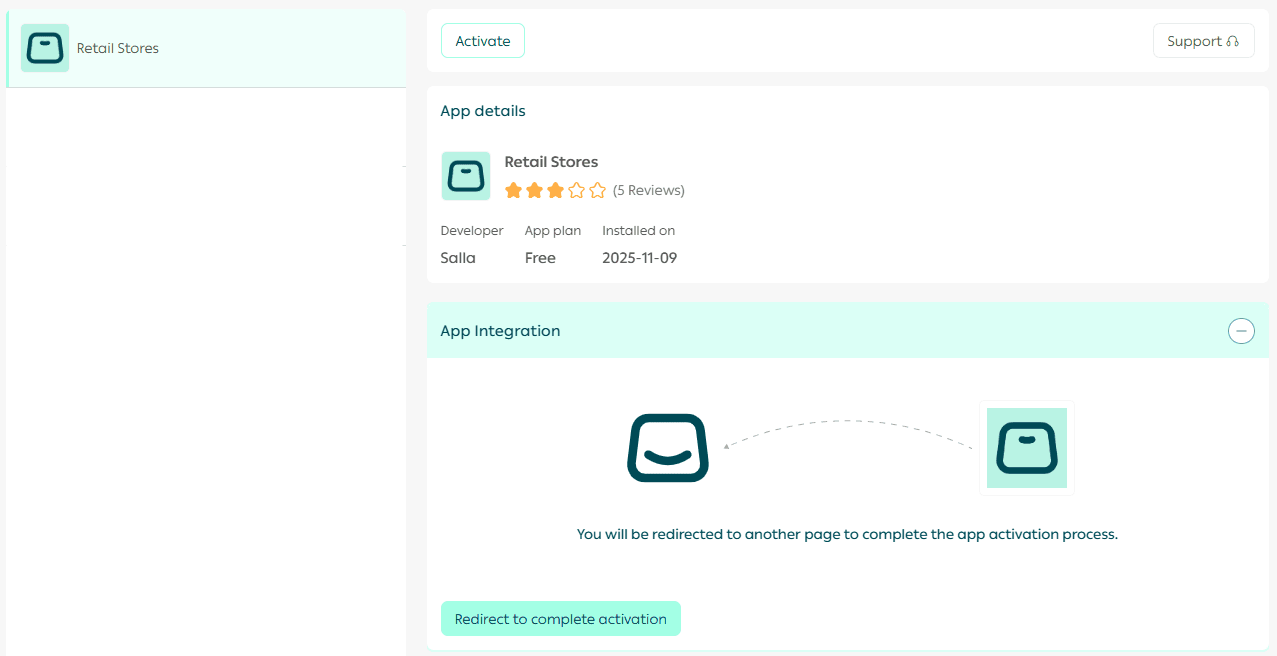The width and height of the screenshot is (1277, 656).
Task: Click the Salla smiling bag logo
Action: click(668, 447)
